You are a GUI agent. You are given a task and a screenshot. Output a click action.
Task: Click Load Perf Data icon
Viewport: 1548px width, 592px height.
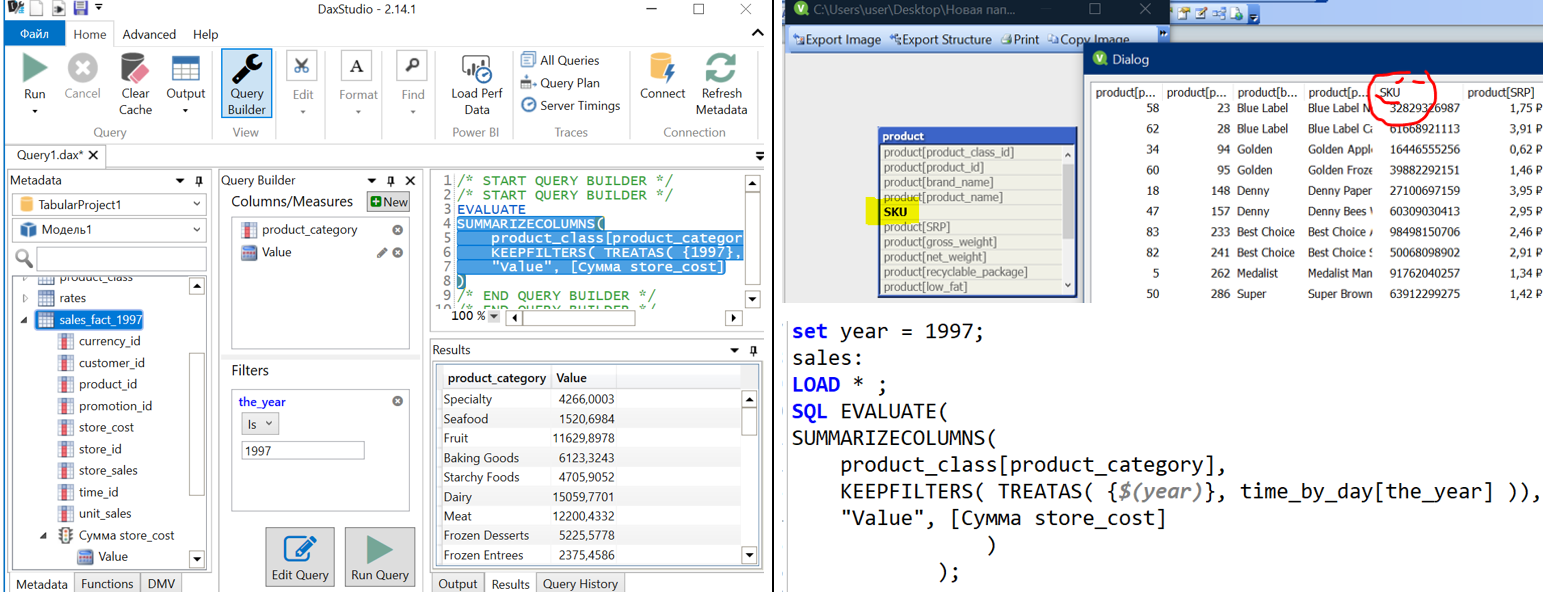[x=476, y=69]
